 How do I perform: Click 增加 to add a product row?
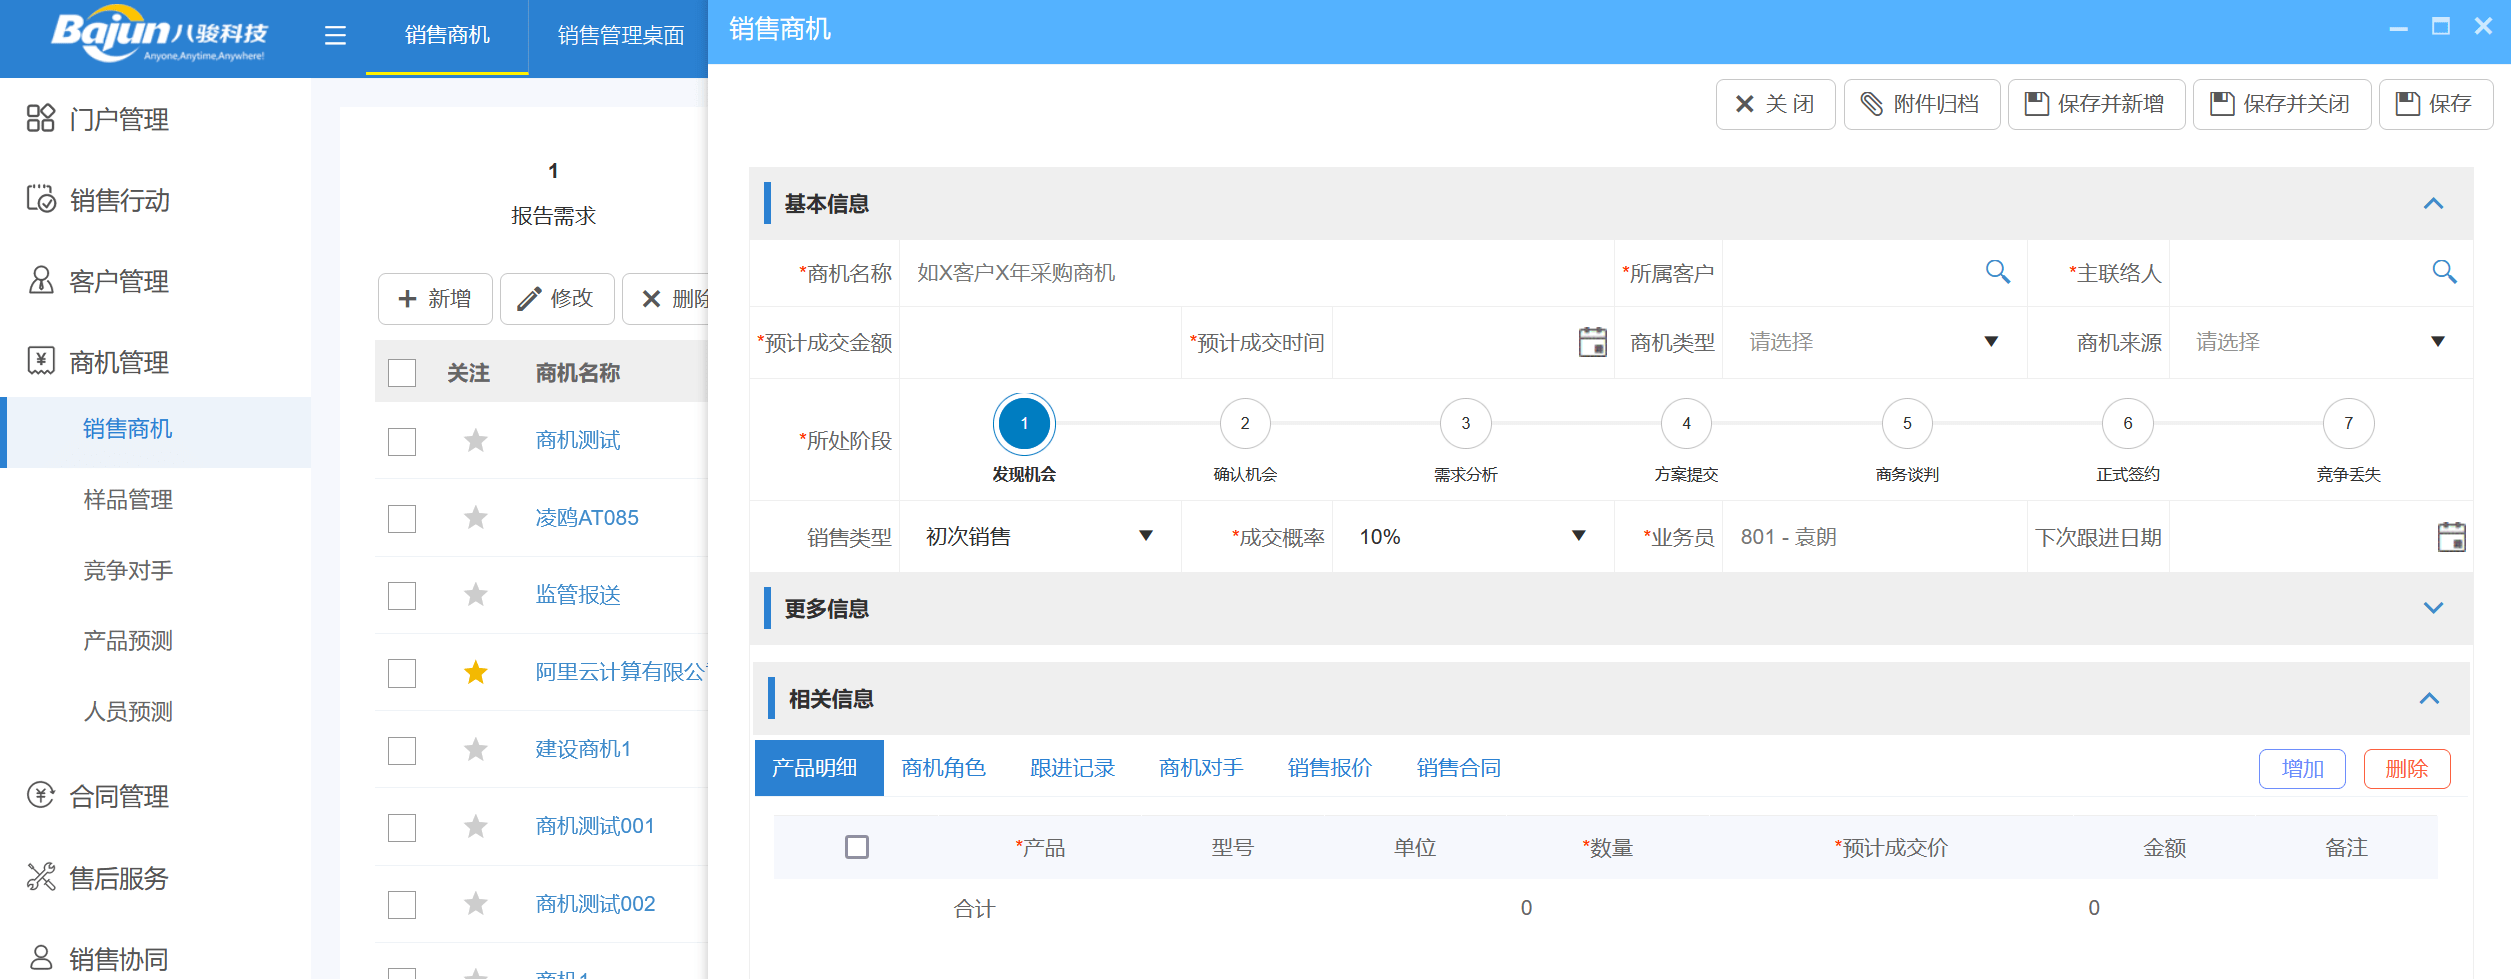click(x=2302, y=768)
